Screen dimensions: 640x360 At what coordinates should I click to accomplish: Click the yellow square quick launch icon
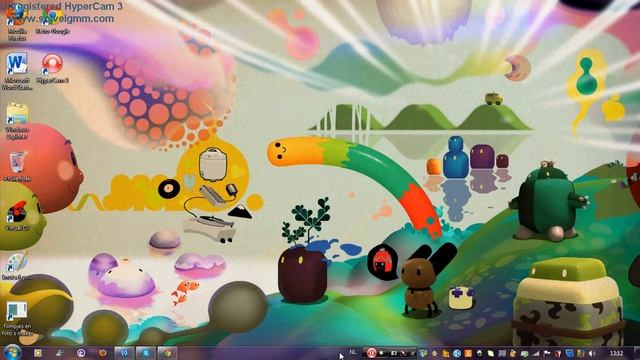click(38, 353)
